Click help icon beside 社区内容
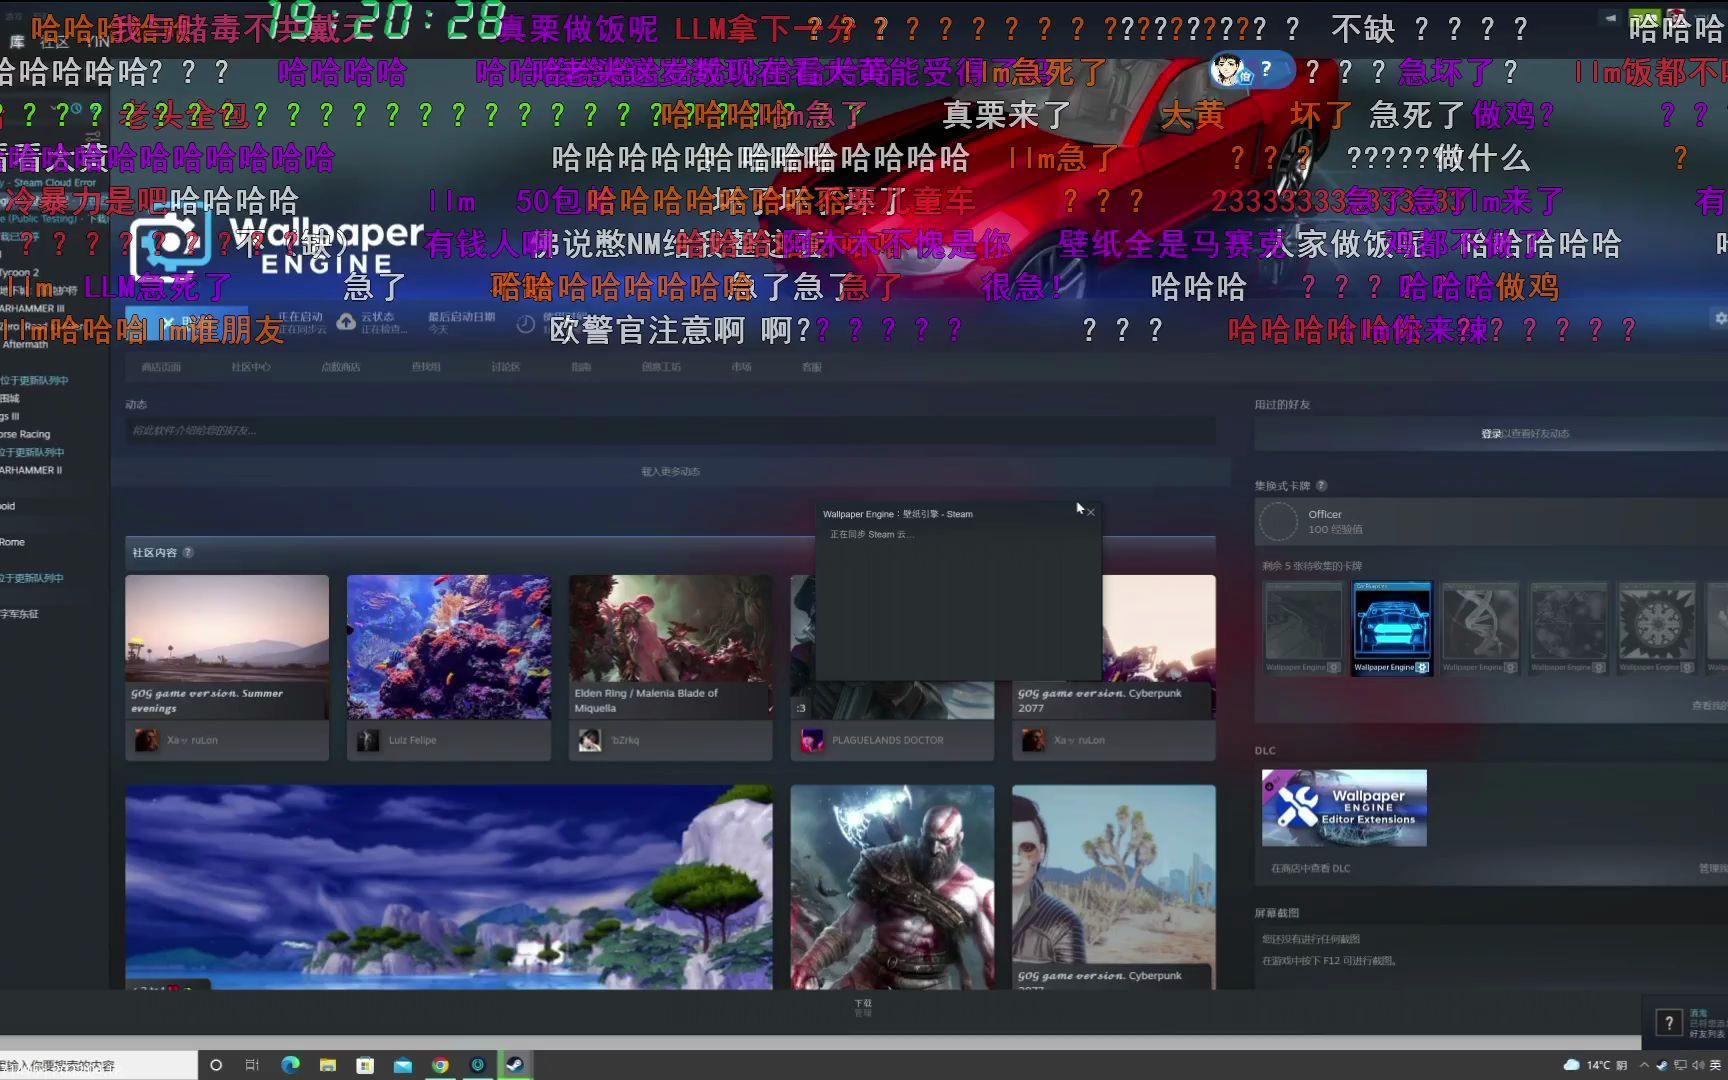This screenshot has height=1080, width=1728. (x=188, y=552)
